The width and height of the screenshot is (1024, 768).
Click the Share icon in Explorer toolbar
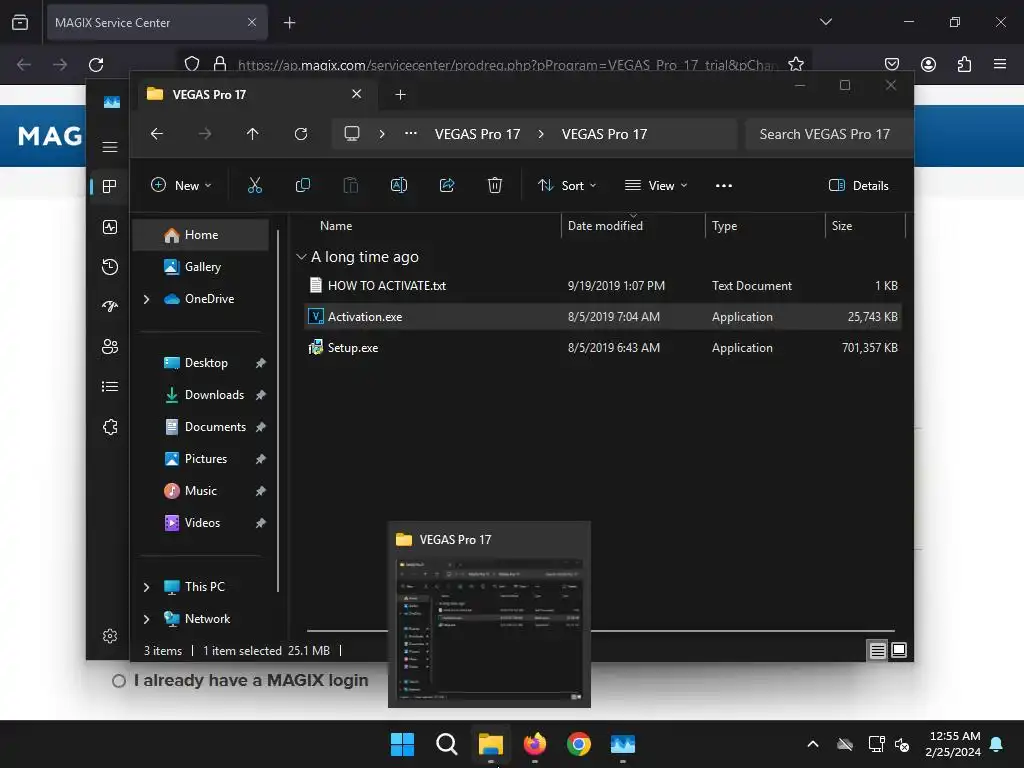447,185
